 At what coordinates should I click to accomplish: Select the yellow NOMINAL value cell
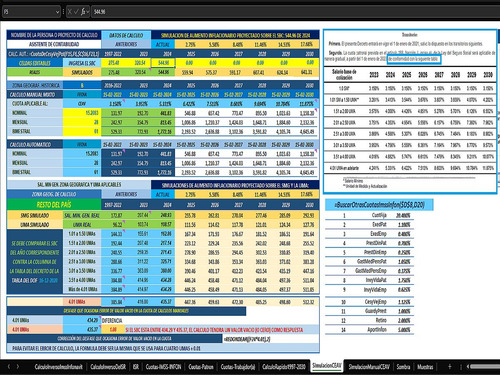pyautogui.click(x=82, y=113)
